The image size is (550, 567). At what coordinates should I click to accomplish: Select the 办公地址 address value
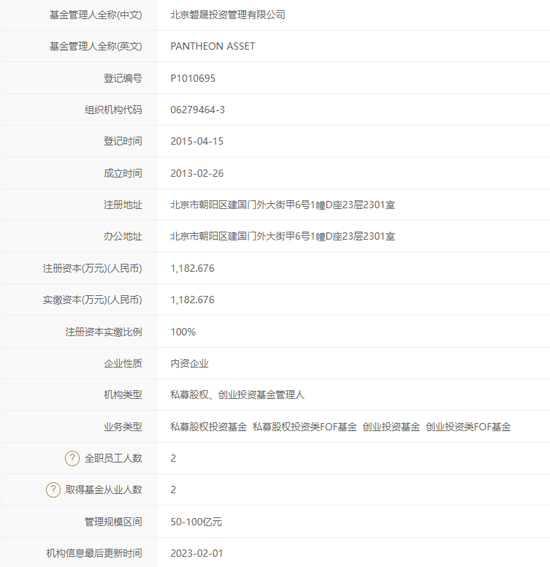click(282, 236)
